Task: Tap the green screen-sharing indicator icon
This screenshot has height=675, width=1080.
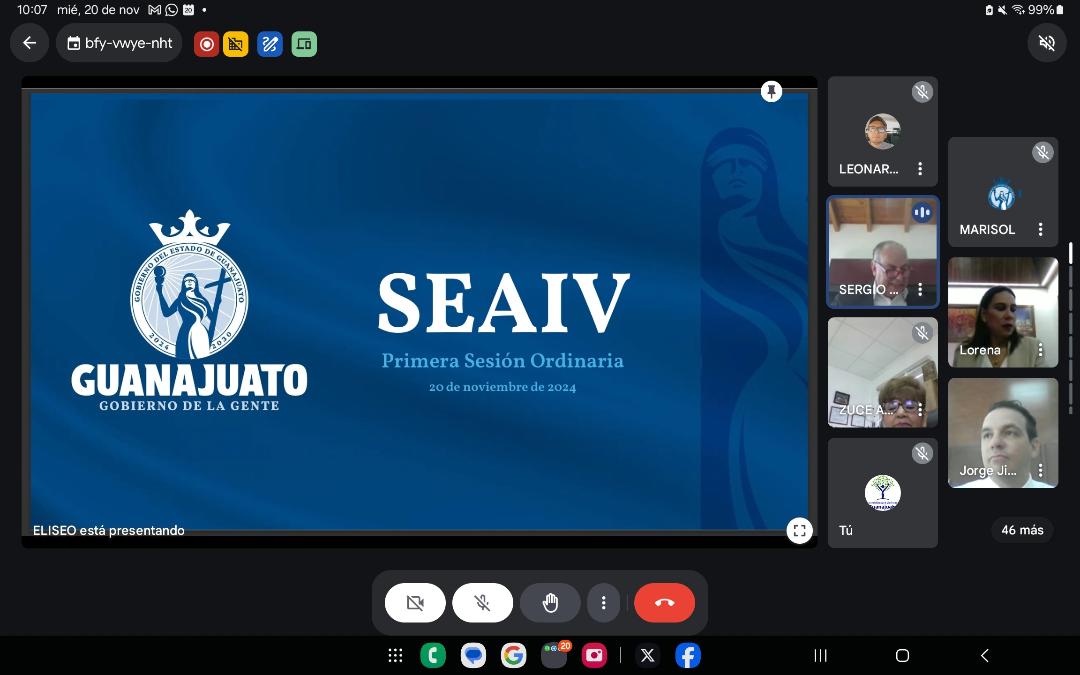Action: (304, 44)
